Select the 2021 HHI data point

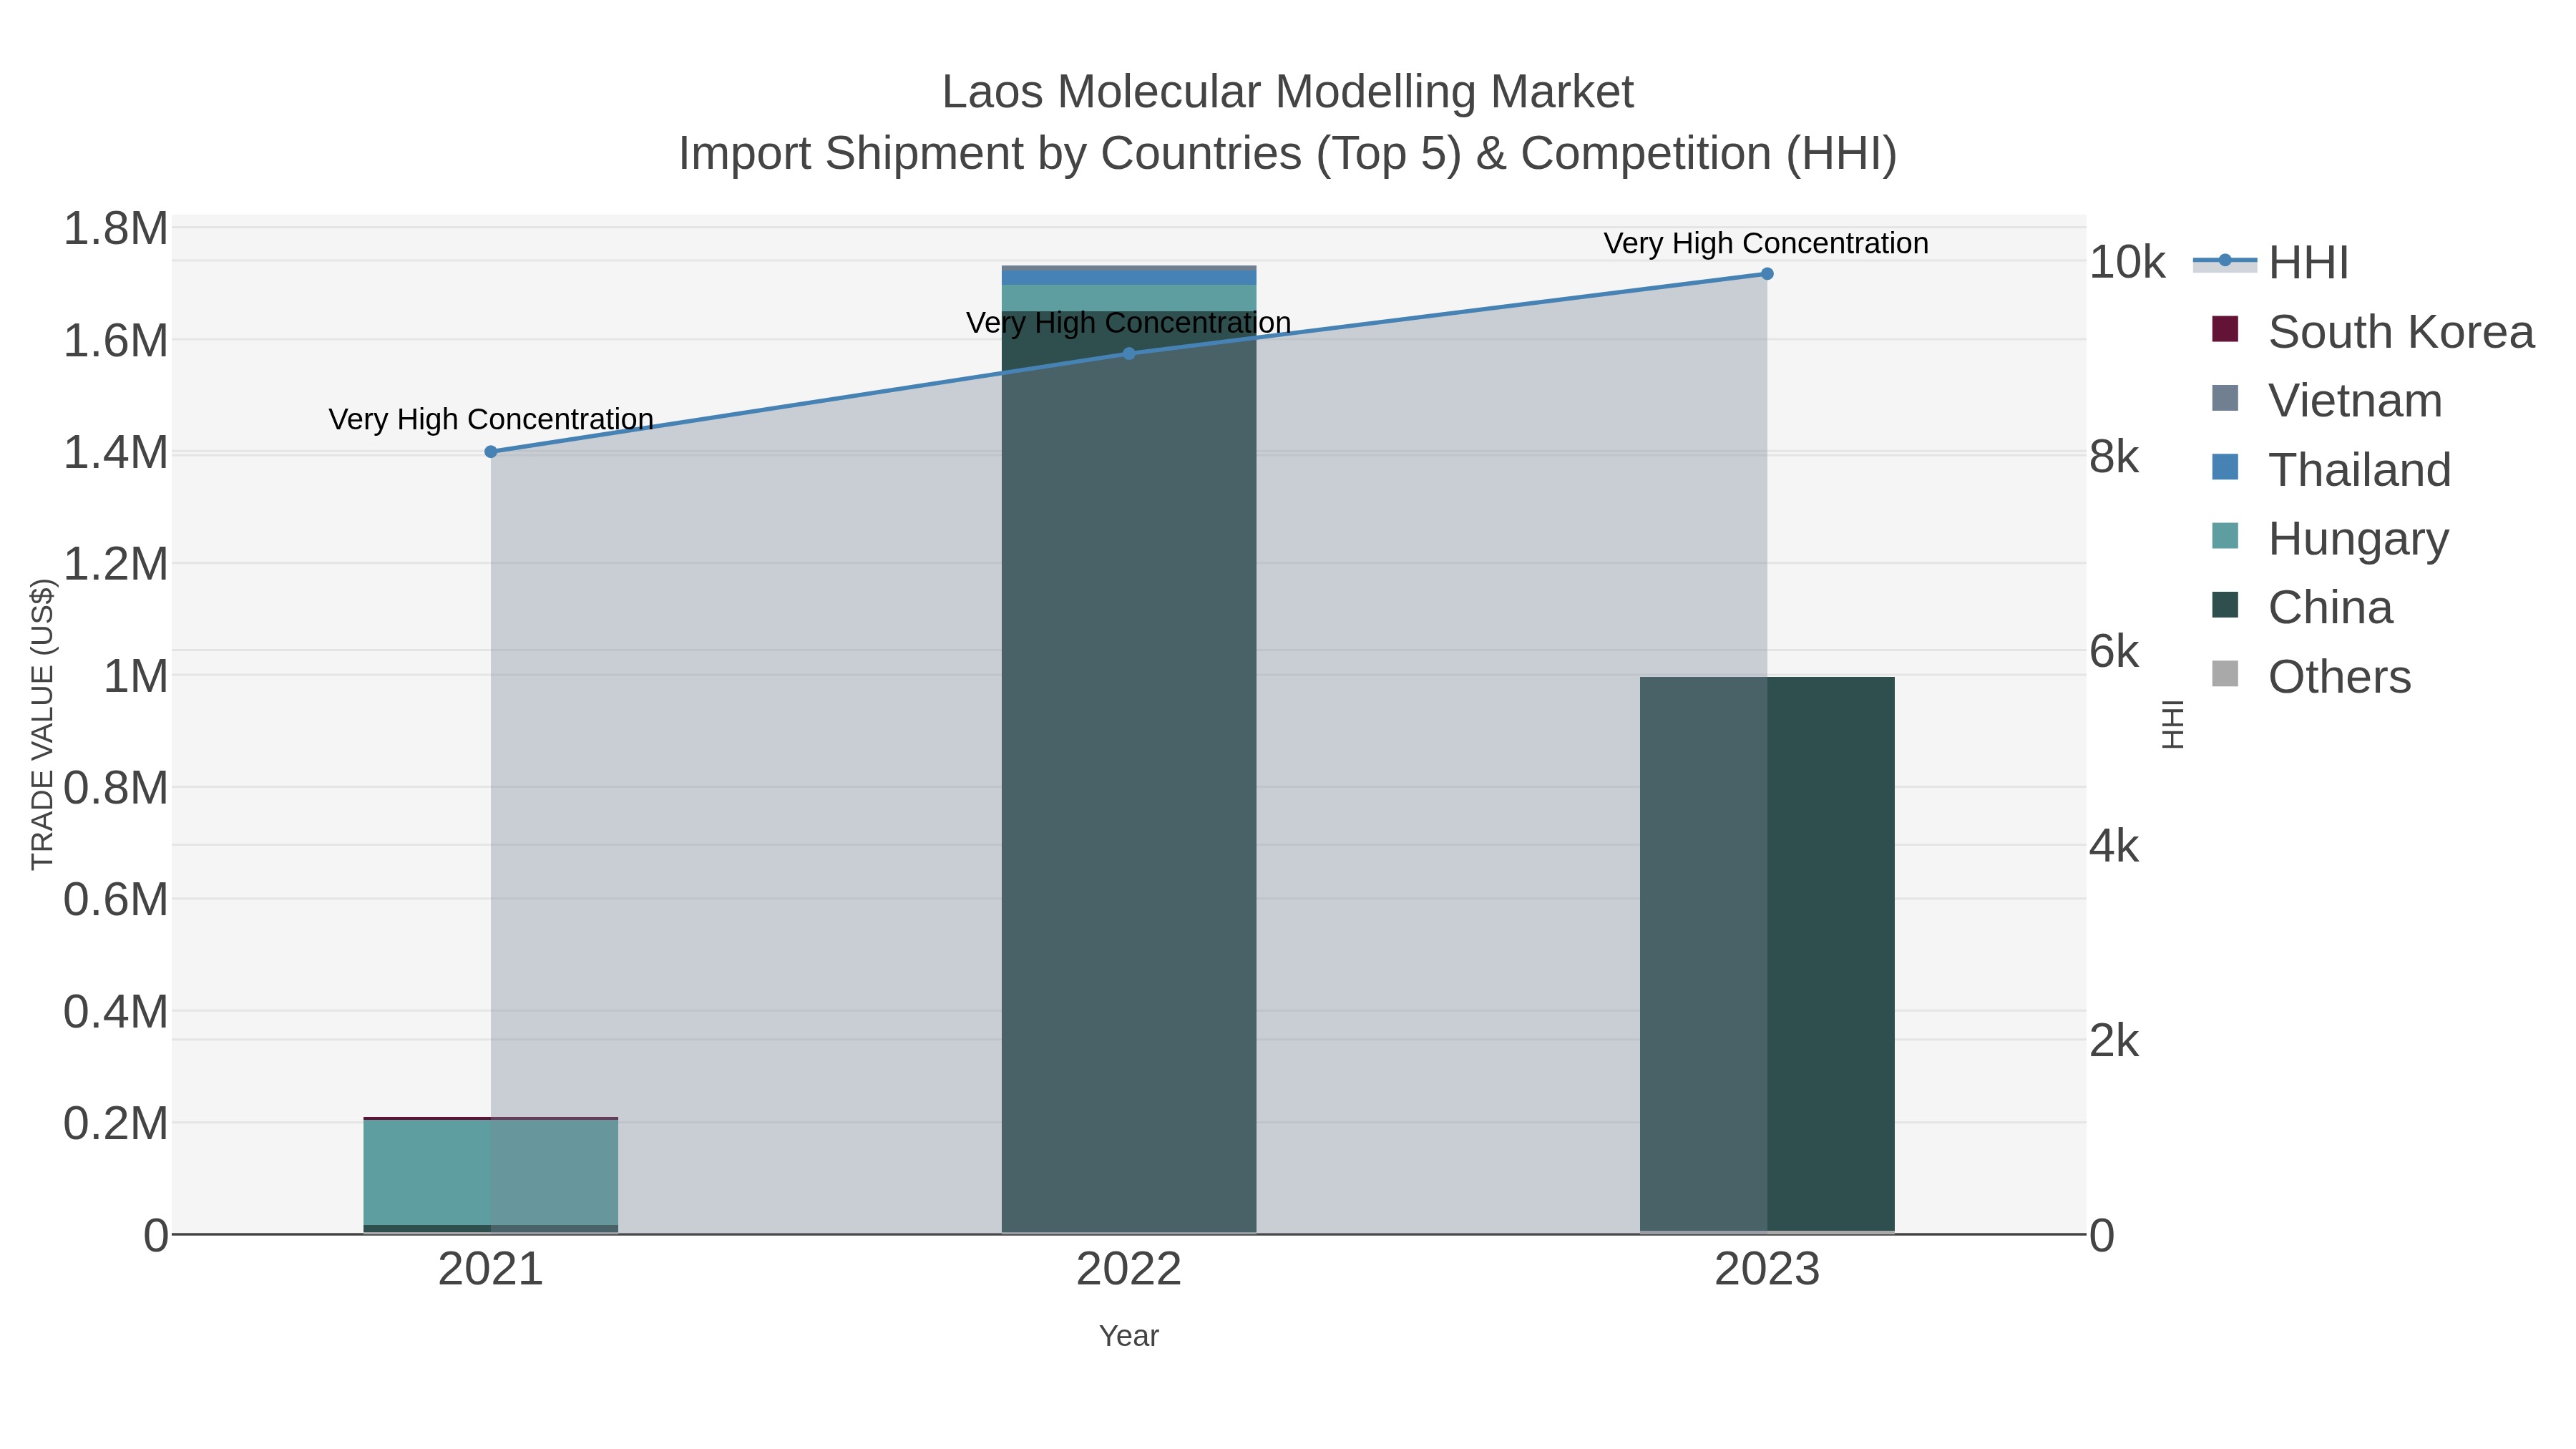click(491, 452)
